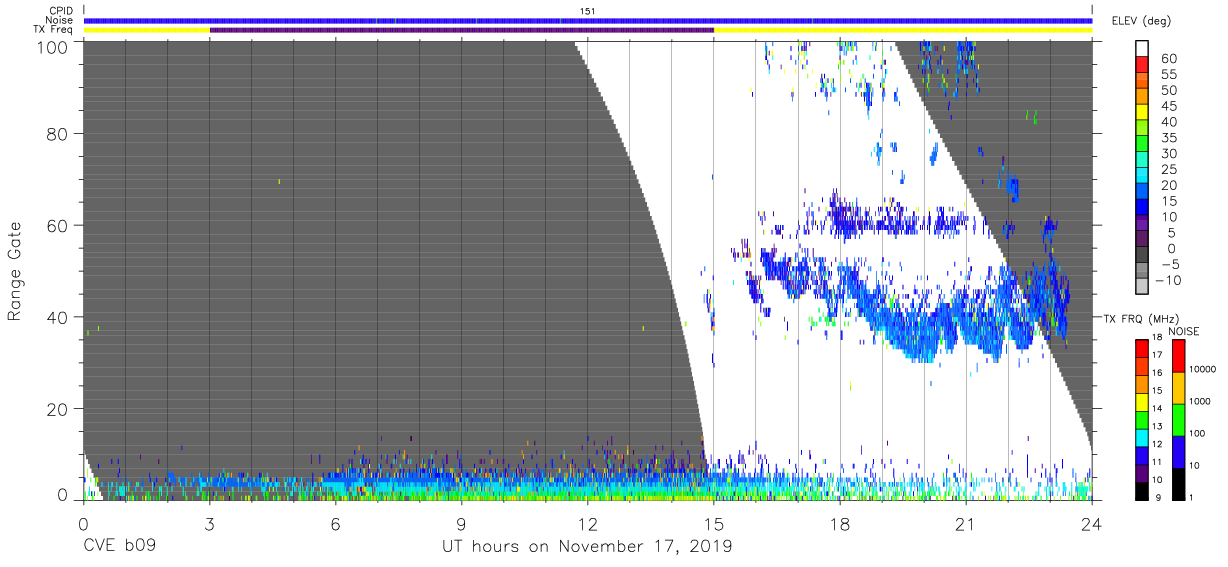Click the 'TX Freq' row label
Viewport: 1228px width, 567px height.
coord(54,30)
